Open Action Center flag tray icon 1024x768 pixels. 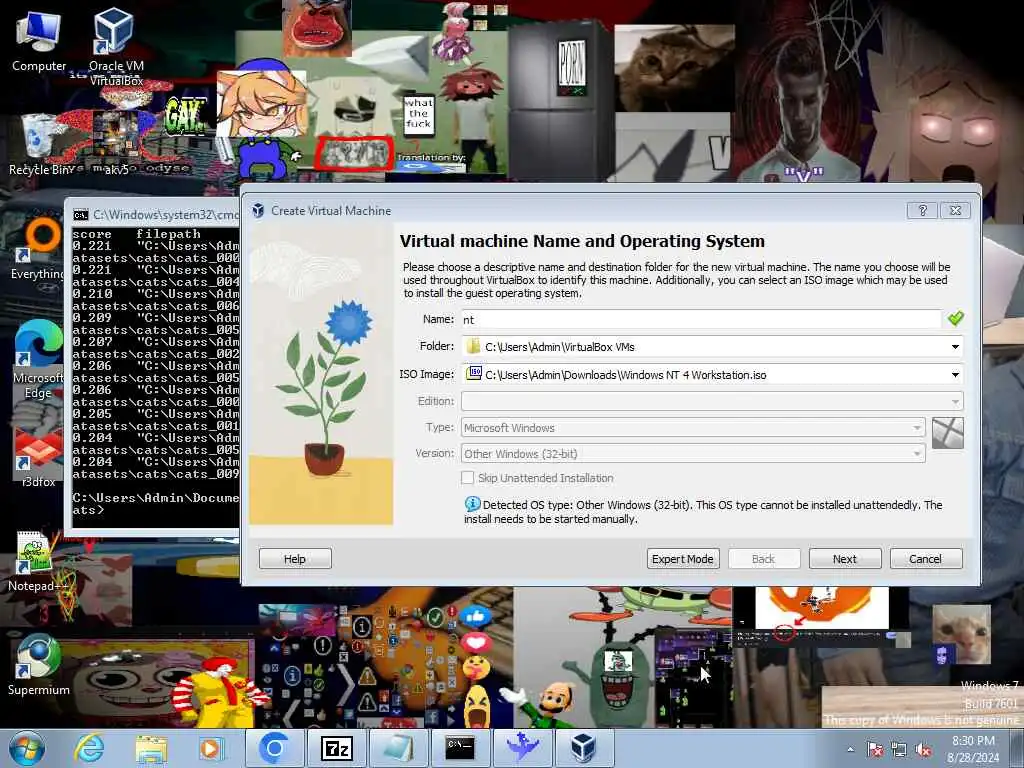[x=875, y=750]
